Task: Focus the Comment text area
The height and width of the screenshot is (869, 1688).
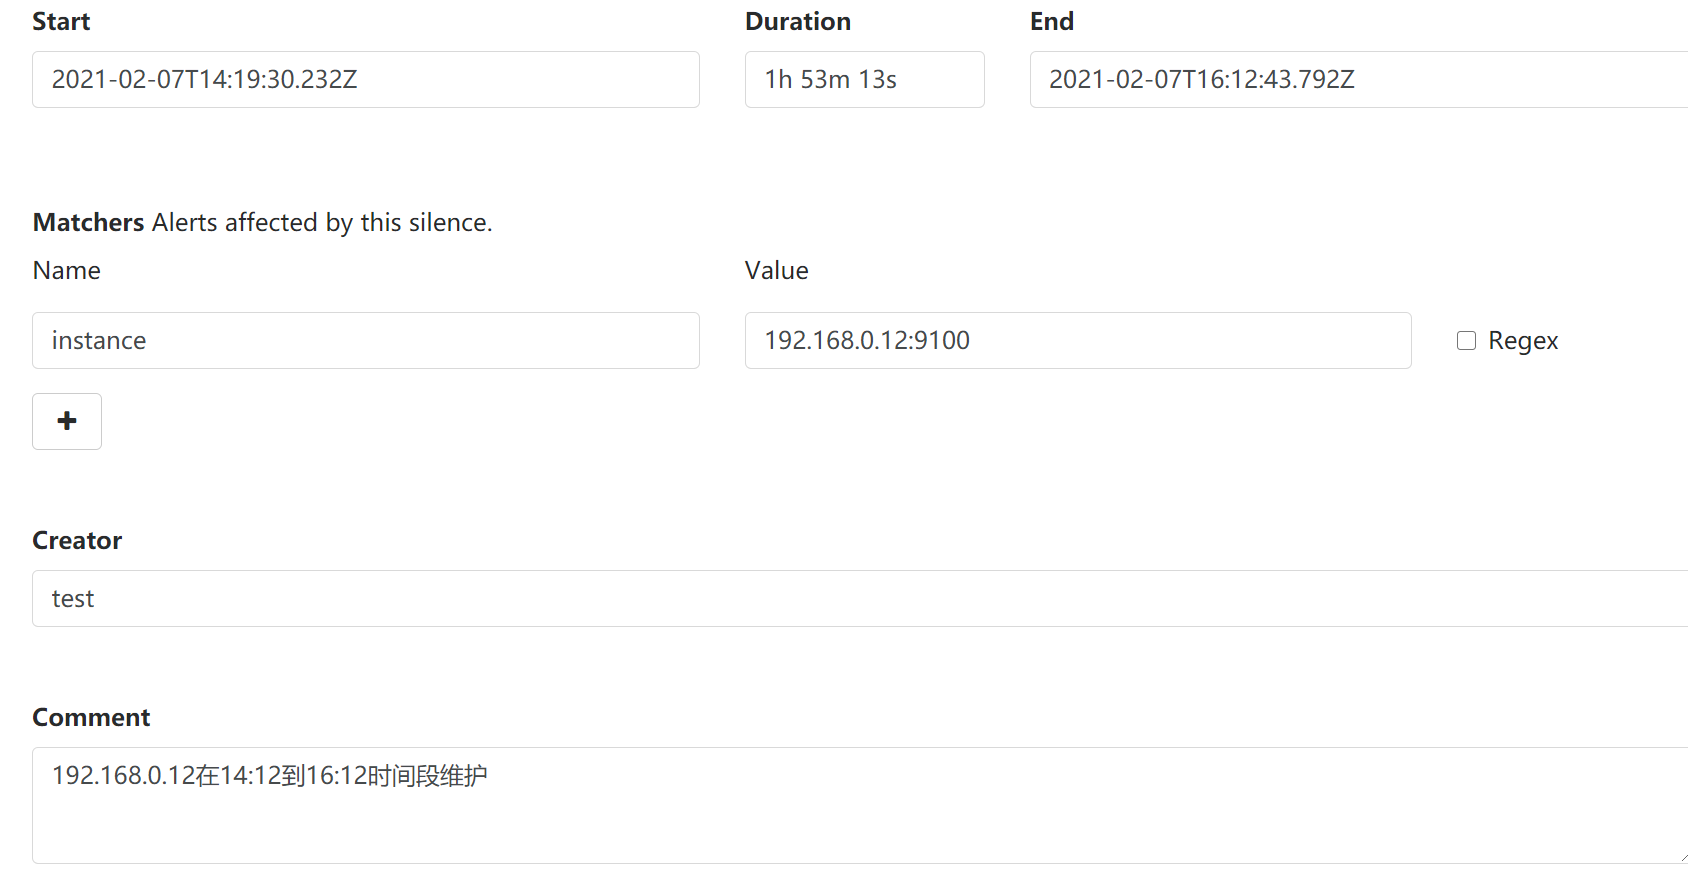Action: 860,806
